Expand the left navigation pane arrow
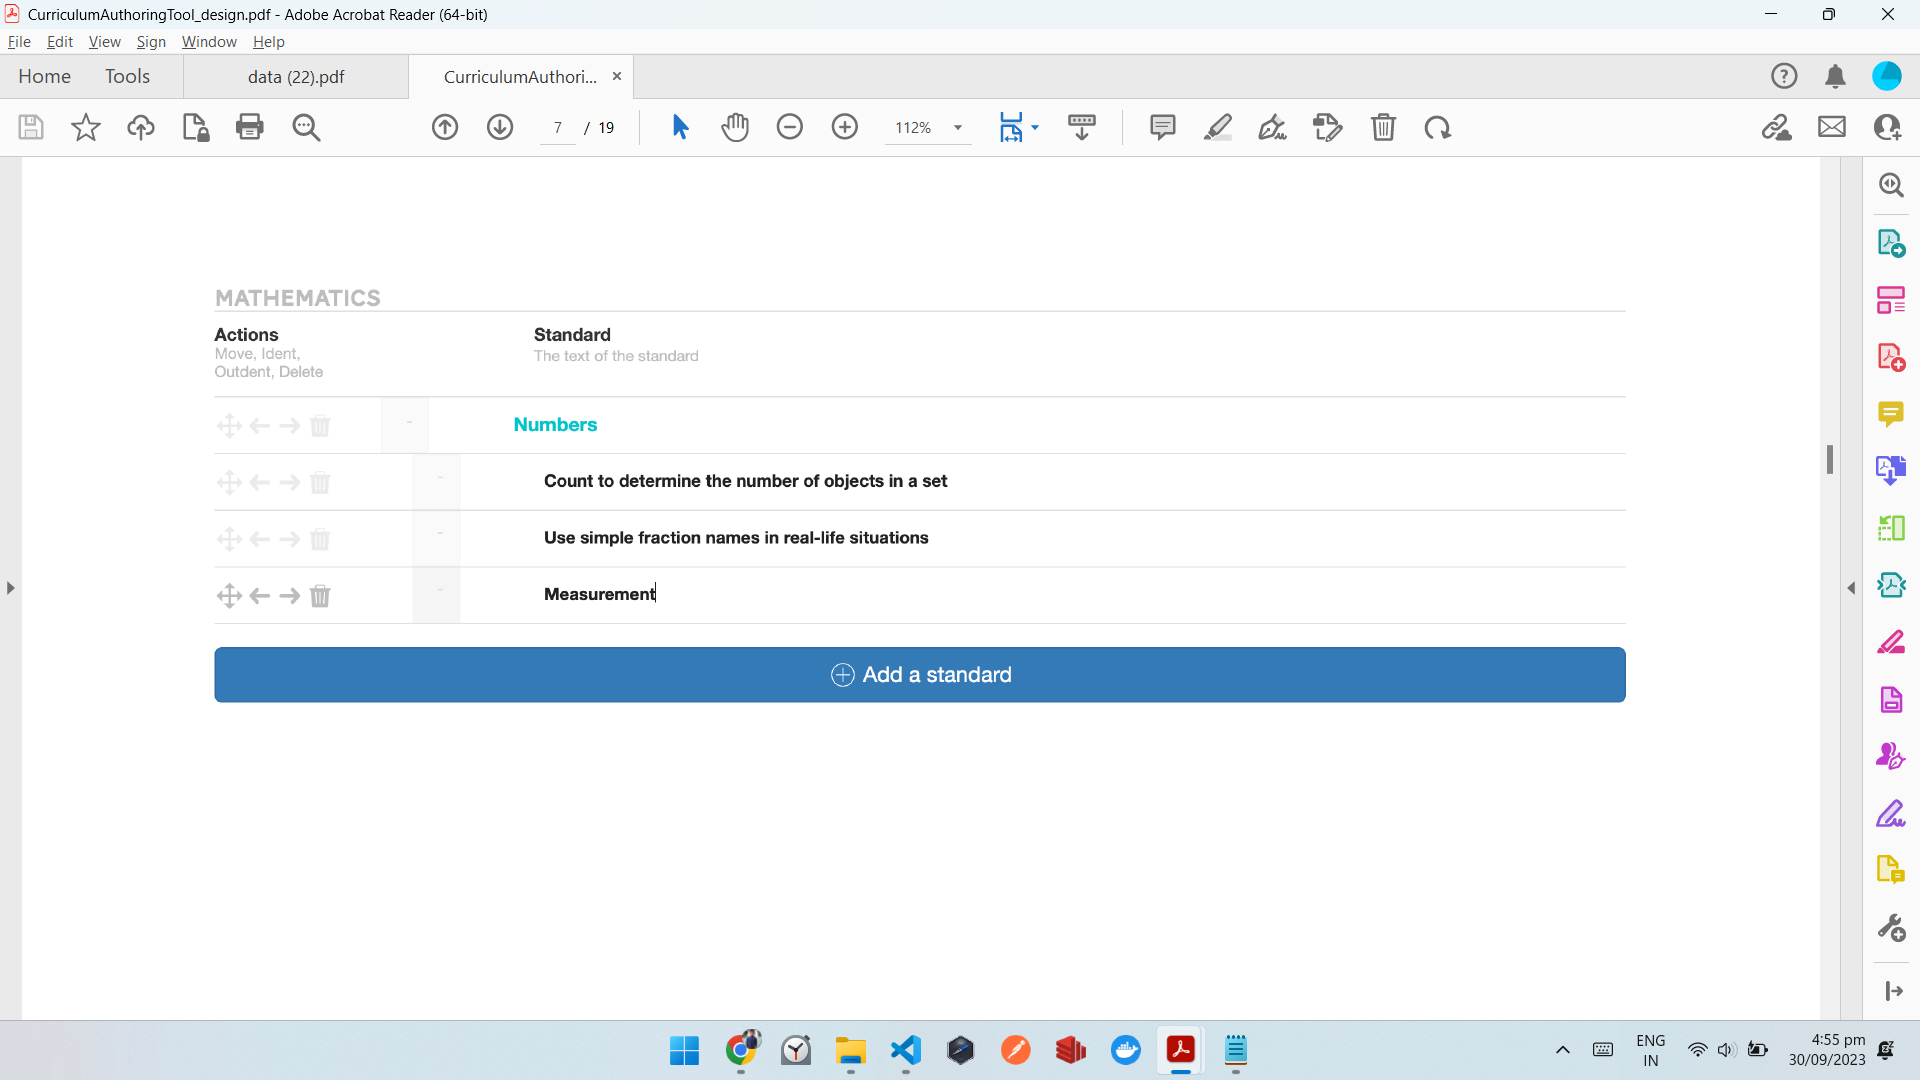This screenshot has width=1920, height=1080. point(10,588)
